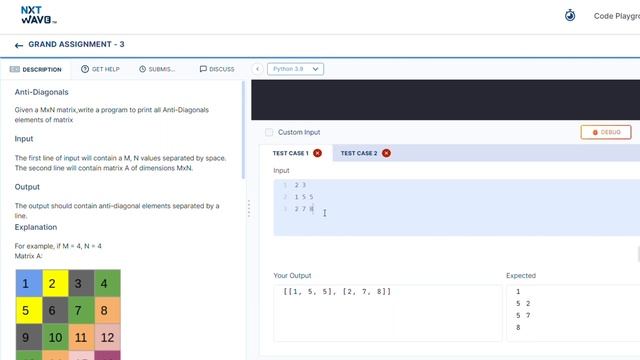This screenshot has height=360, width=640.
Task: Select the Test Case 1 tab
Action: pyautogui.click(x=296, y=153)
